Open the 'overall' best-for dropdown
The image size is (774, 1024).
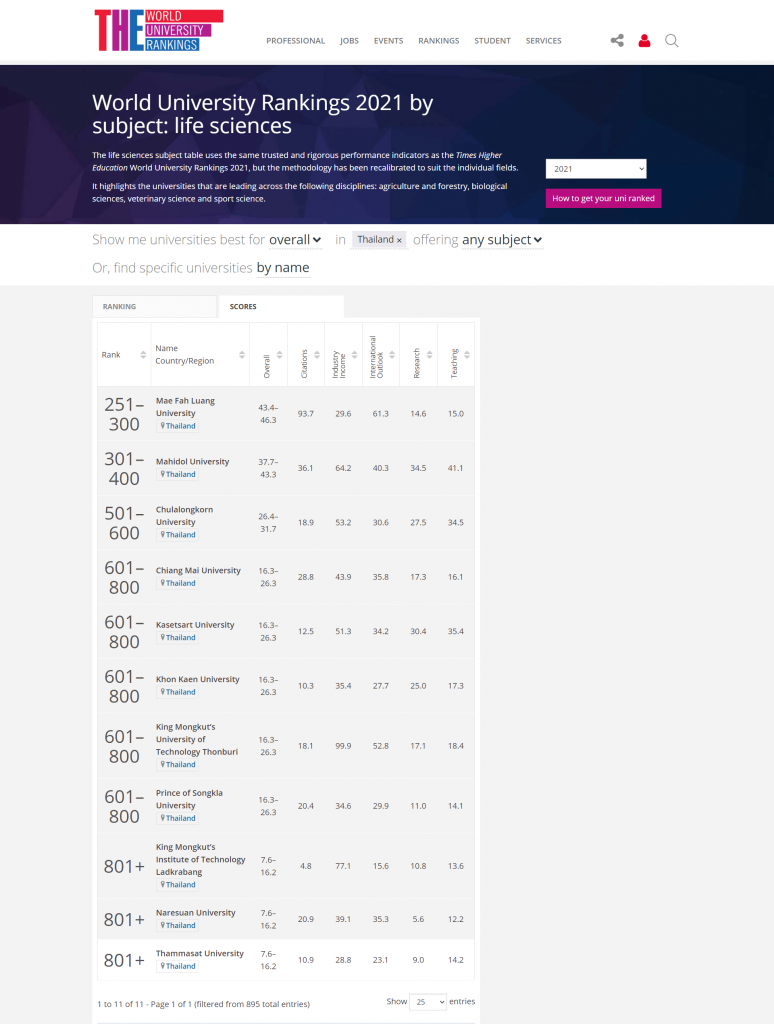[295, 240]
